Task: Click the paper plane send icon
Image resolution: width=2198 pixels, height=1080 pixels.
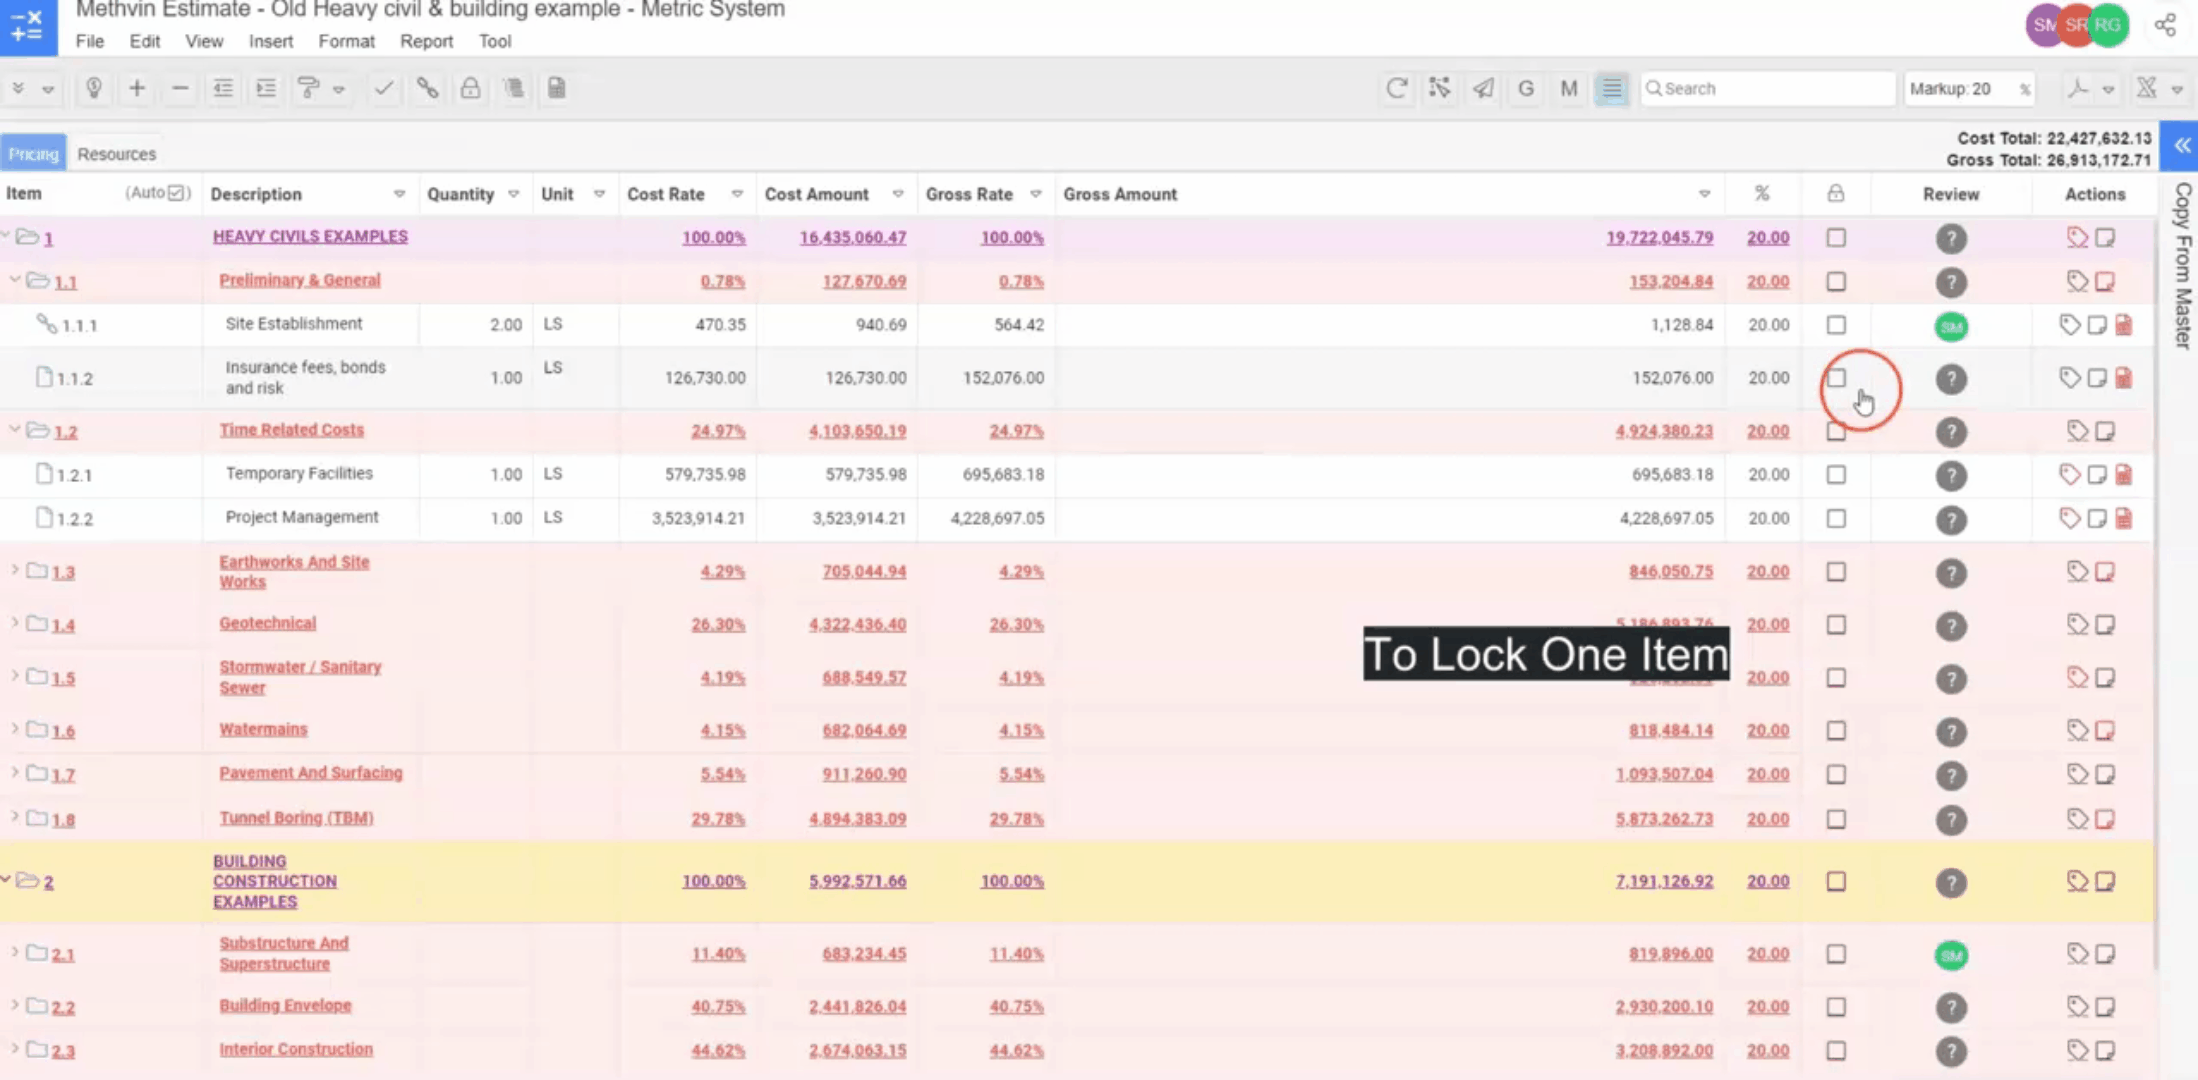Action: (x=1483, y=88)
